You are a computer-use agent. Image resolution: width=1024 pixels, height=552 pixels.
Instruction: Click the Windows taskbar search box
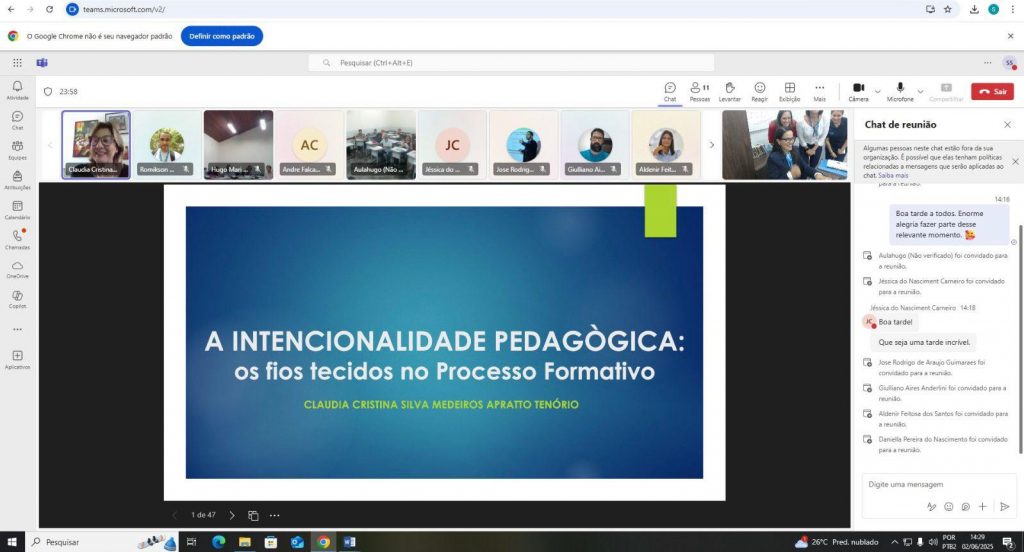click(101, 542)
